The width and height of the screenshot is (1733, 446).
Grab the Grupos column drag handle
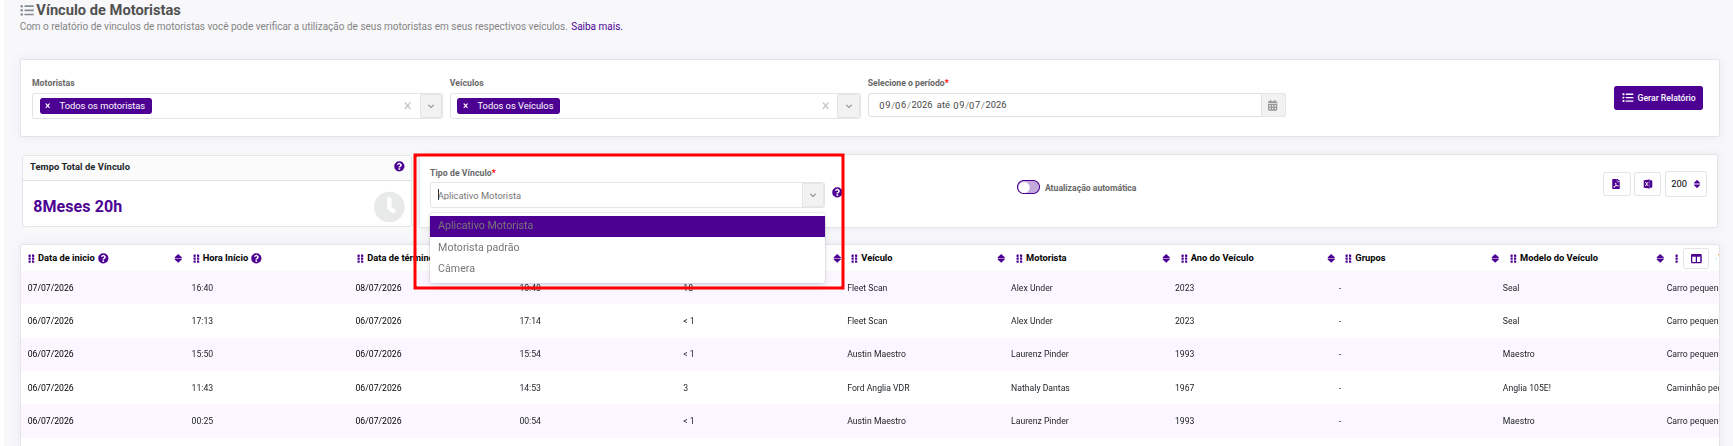click(x=1348, y=258)
